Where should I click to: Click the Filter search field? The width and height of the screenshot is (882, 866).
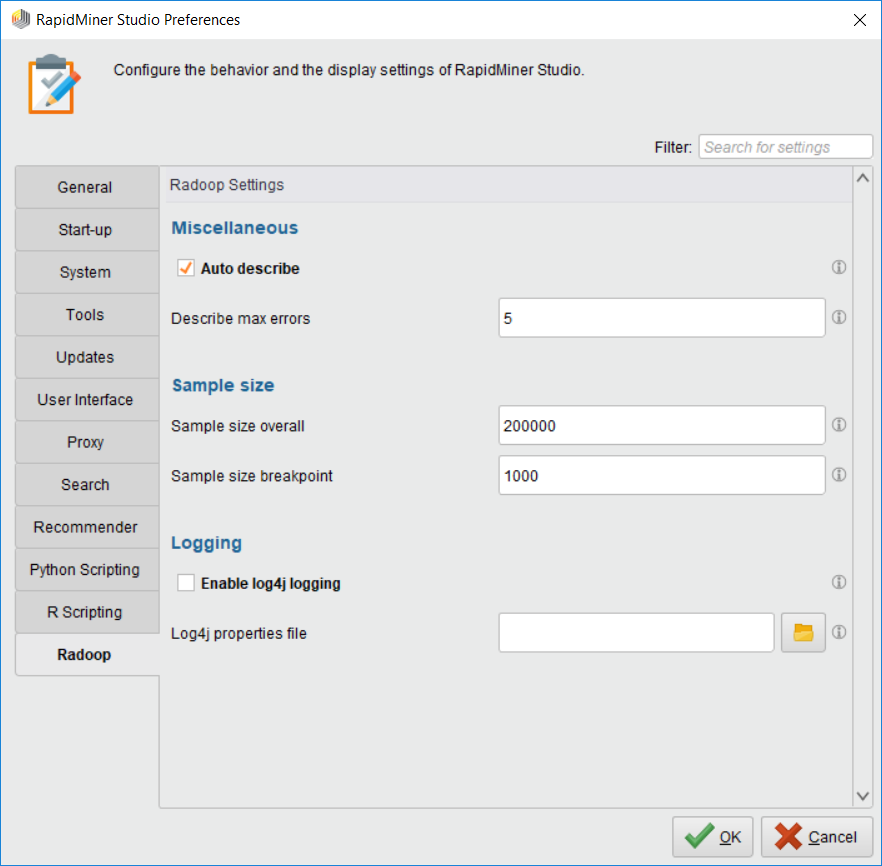[785, 147]
